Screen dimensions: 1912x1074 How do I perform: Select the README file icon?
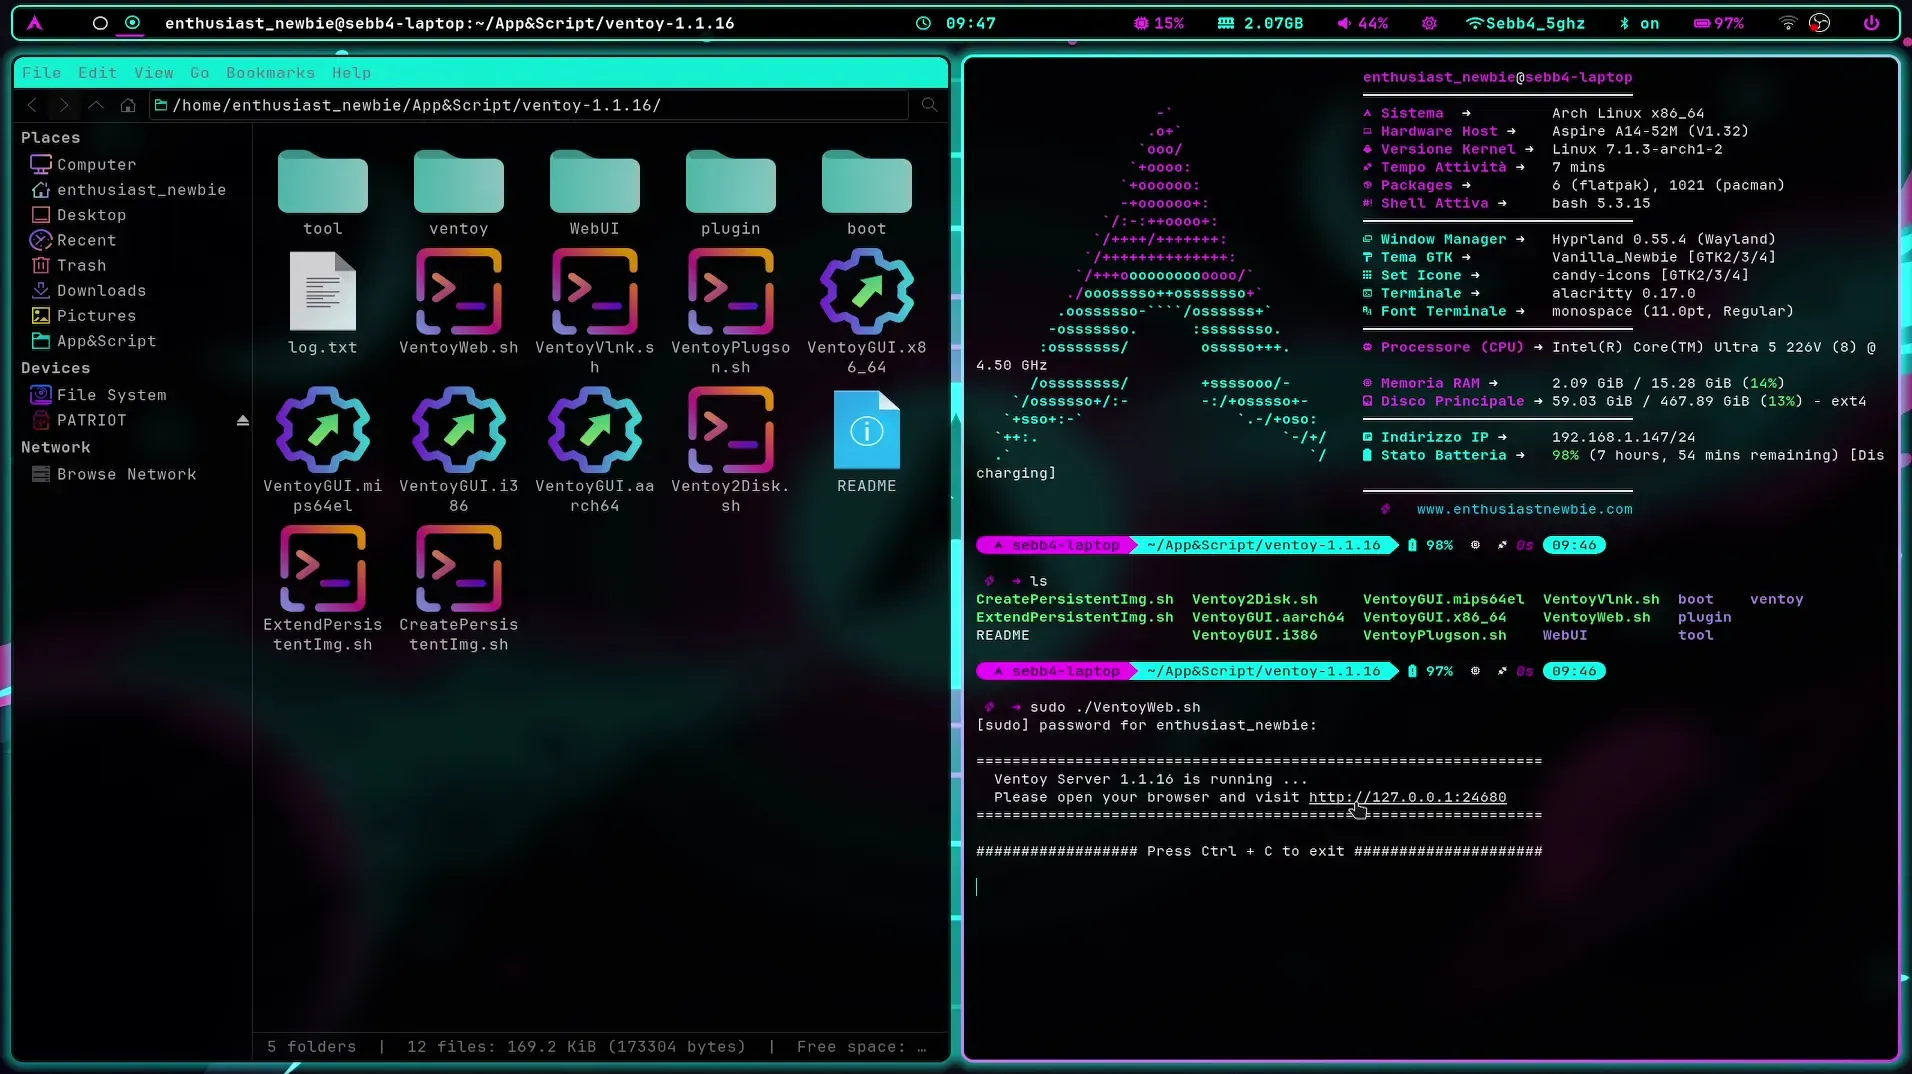click(x=867, y=430)
